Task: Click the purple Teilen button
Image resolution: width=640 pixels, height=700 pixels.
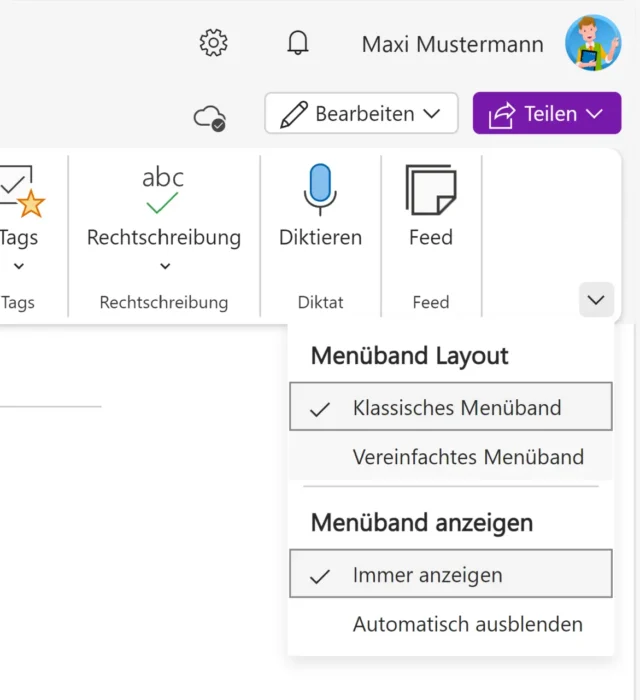Action: pyautogui.click(x=547, y=114)
